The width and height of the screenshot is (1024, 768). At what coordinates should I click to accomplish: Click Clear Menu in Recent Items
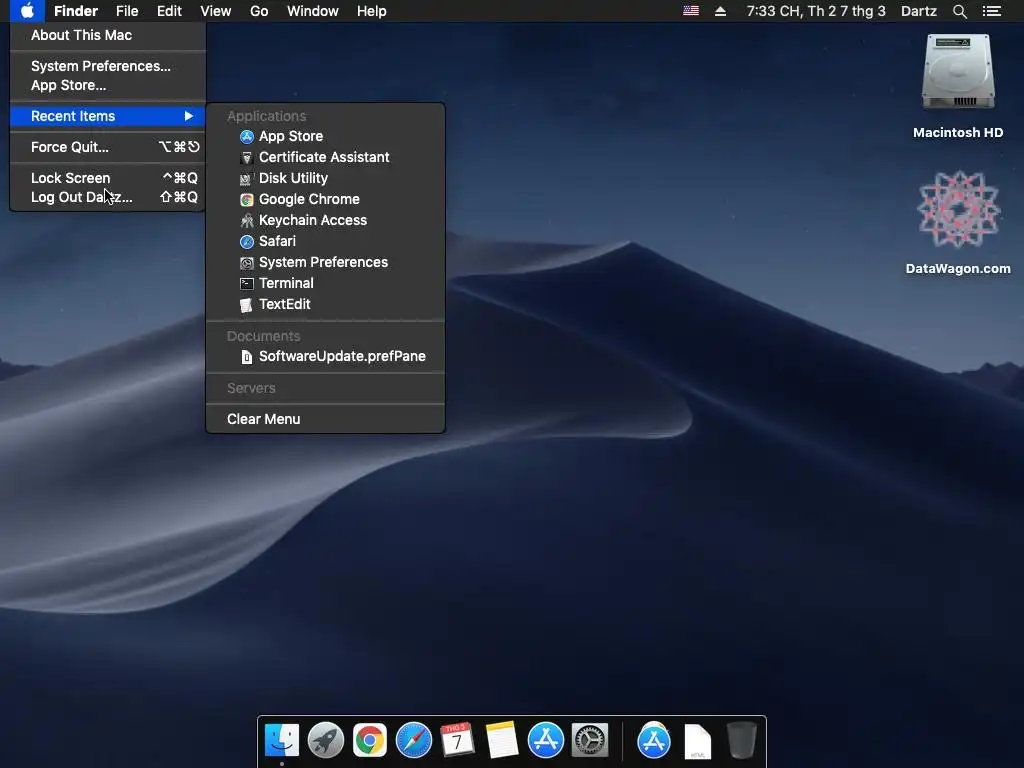pyautogui.click(x=325, y=419)
